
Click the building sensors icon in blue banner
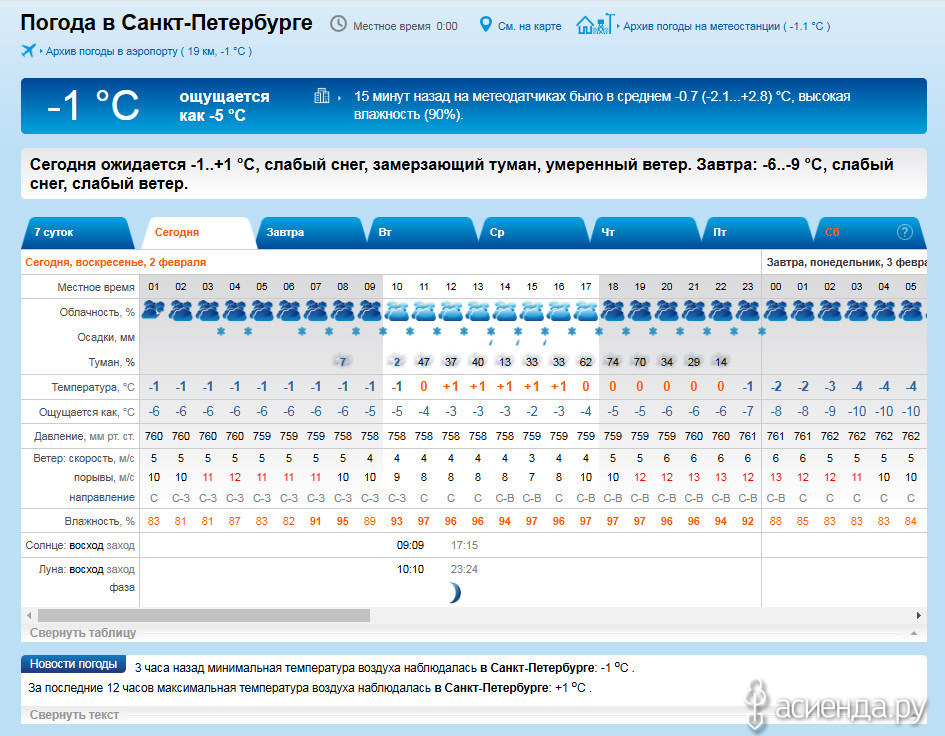[322, 95]
